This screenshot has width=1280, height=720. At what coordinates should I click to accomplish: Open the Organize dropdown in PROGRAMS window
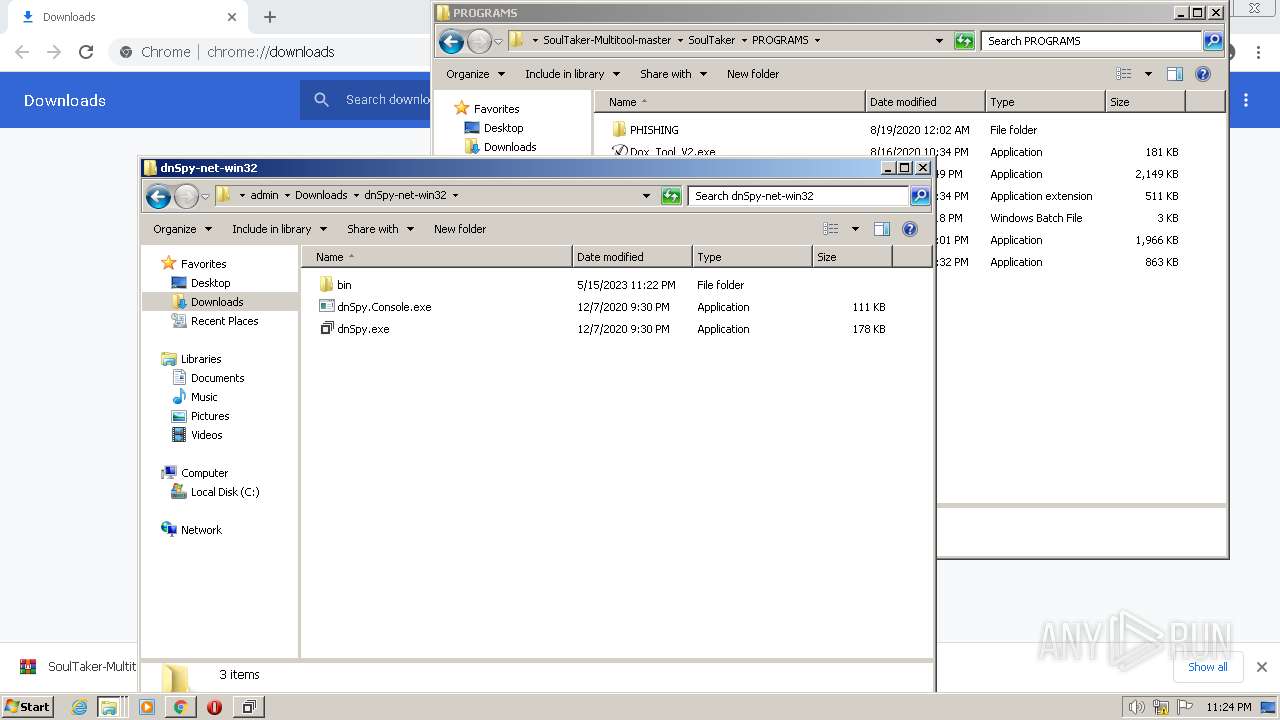pyautogui.click(x=475, y=74)
